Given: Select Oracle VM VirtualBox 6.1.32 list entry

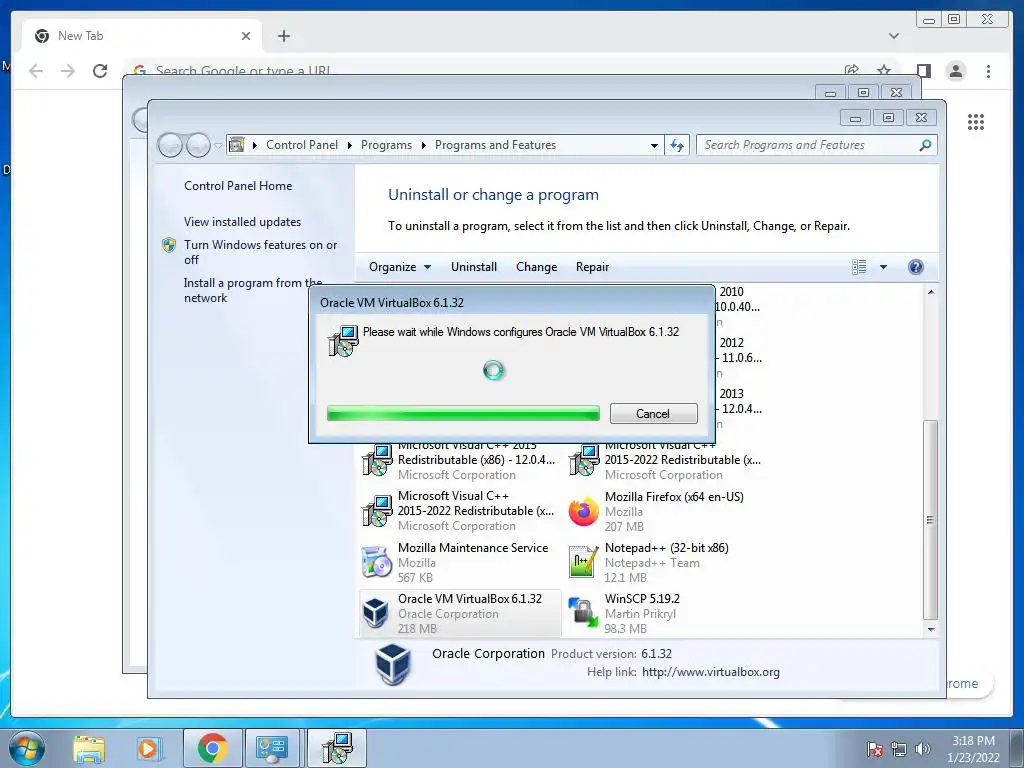Looking at the screenshot, I should click(460, 613).
